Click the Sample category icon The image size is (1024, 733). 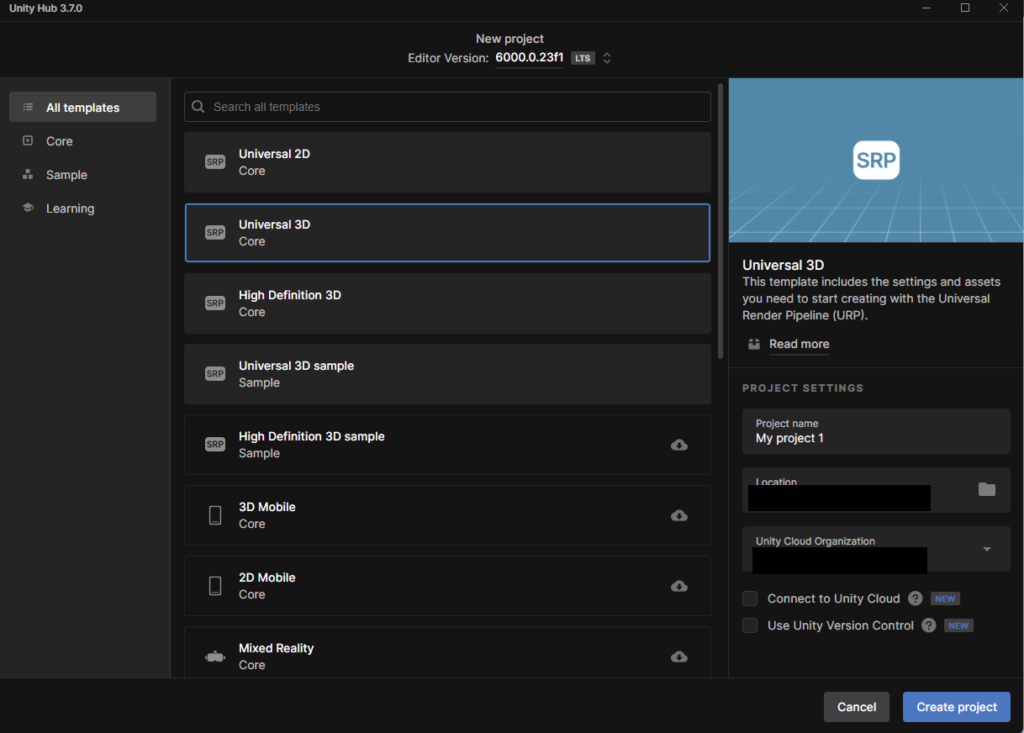click(28, 174)
